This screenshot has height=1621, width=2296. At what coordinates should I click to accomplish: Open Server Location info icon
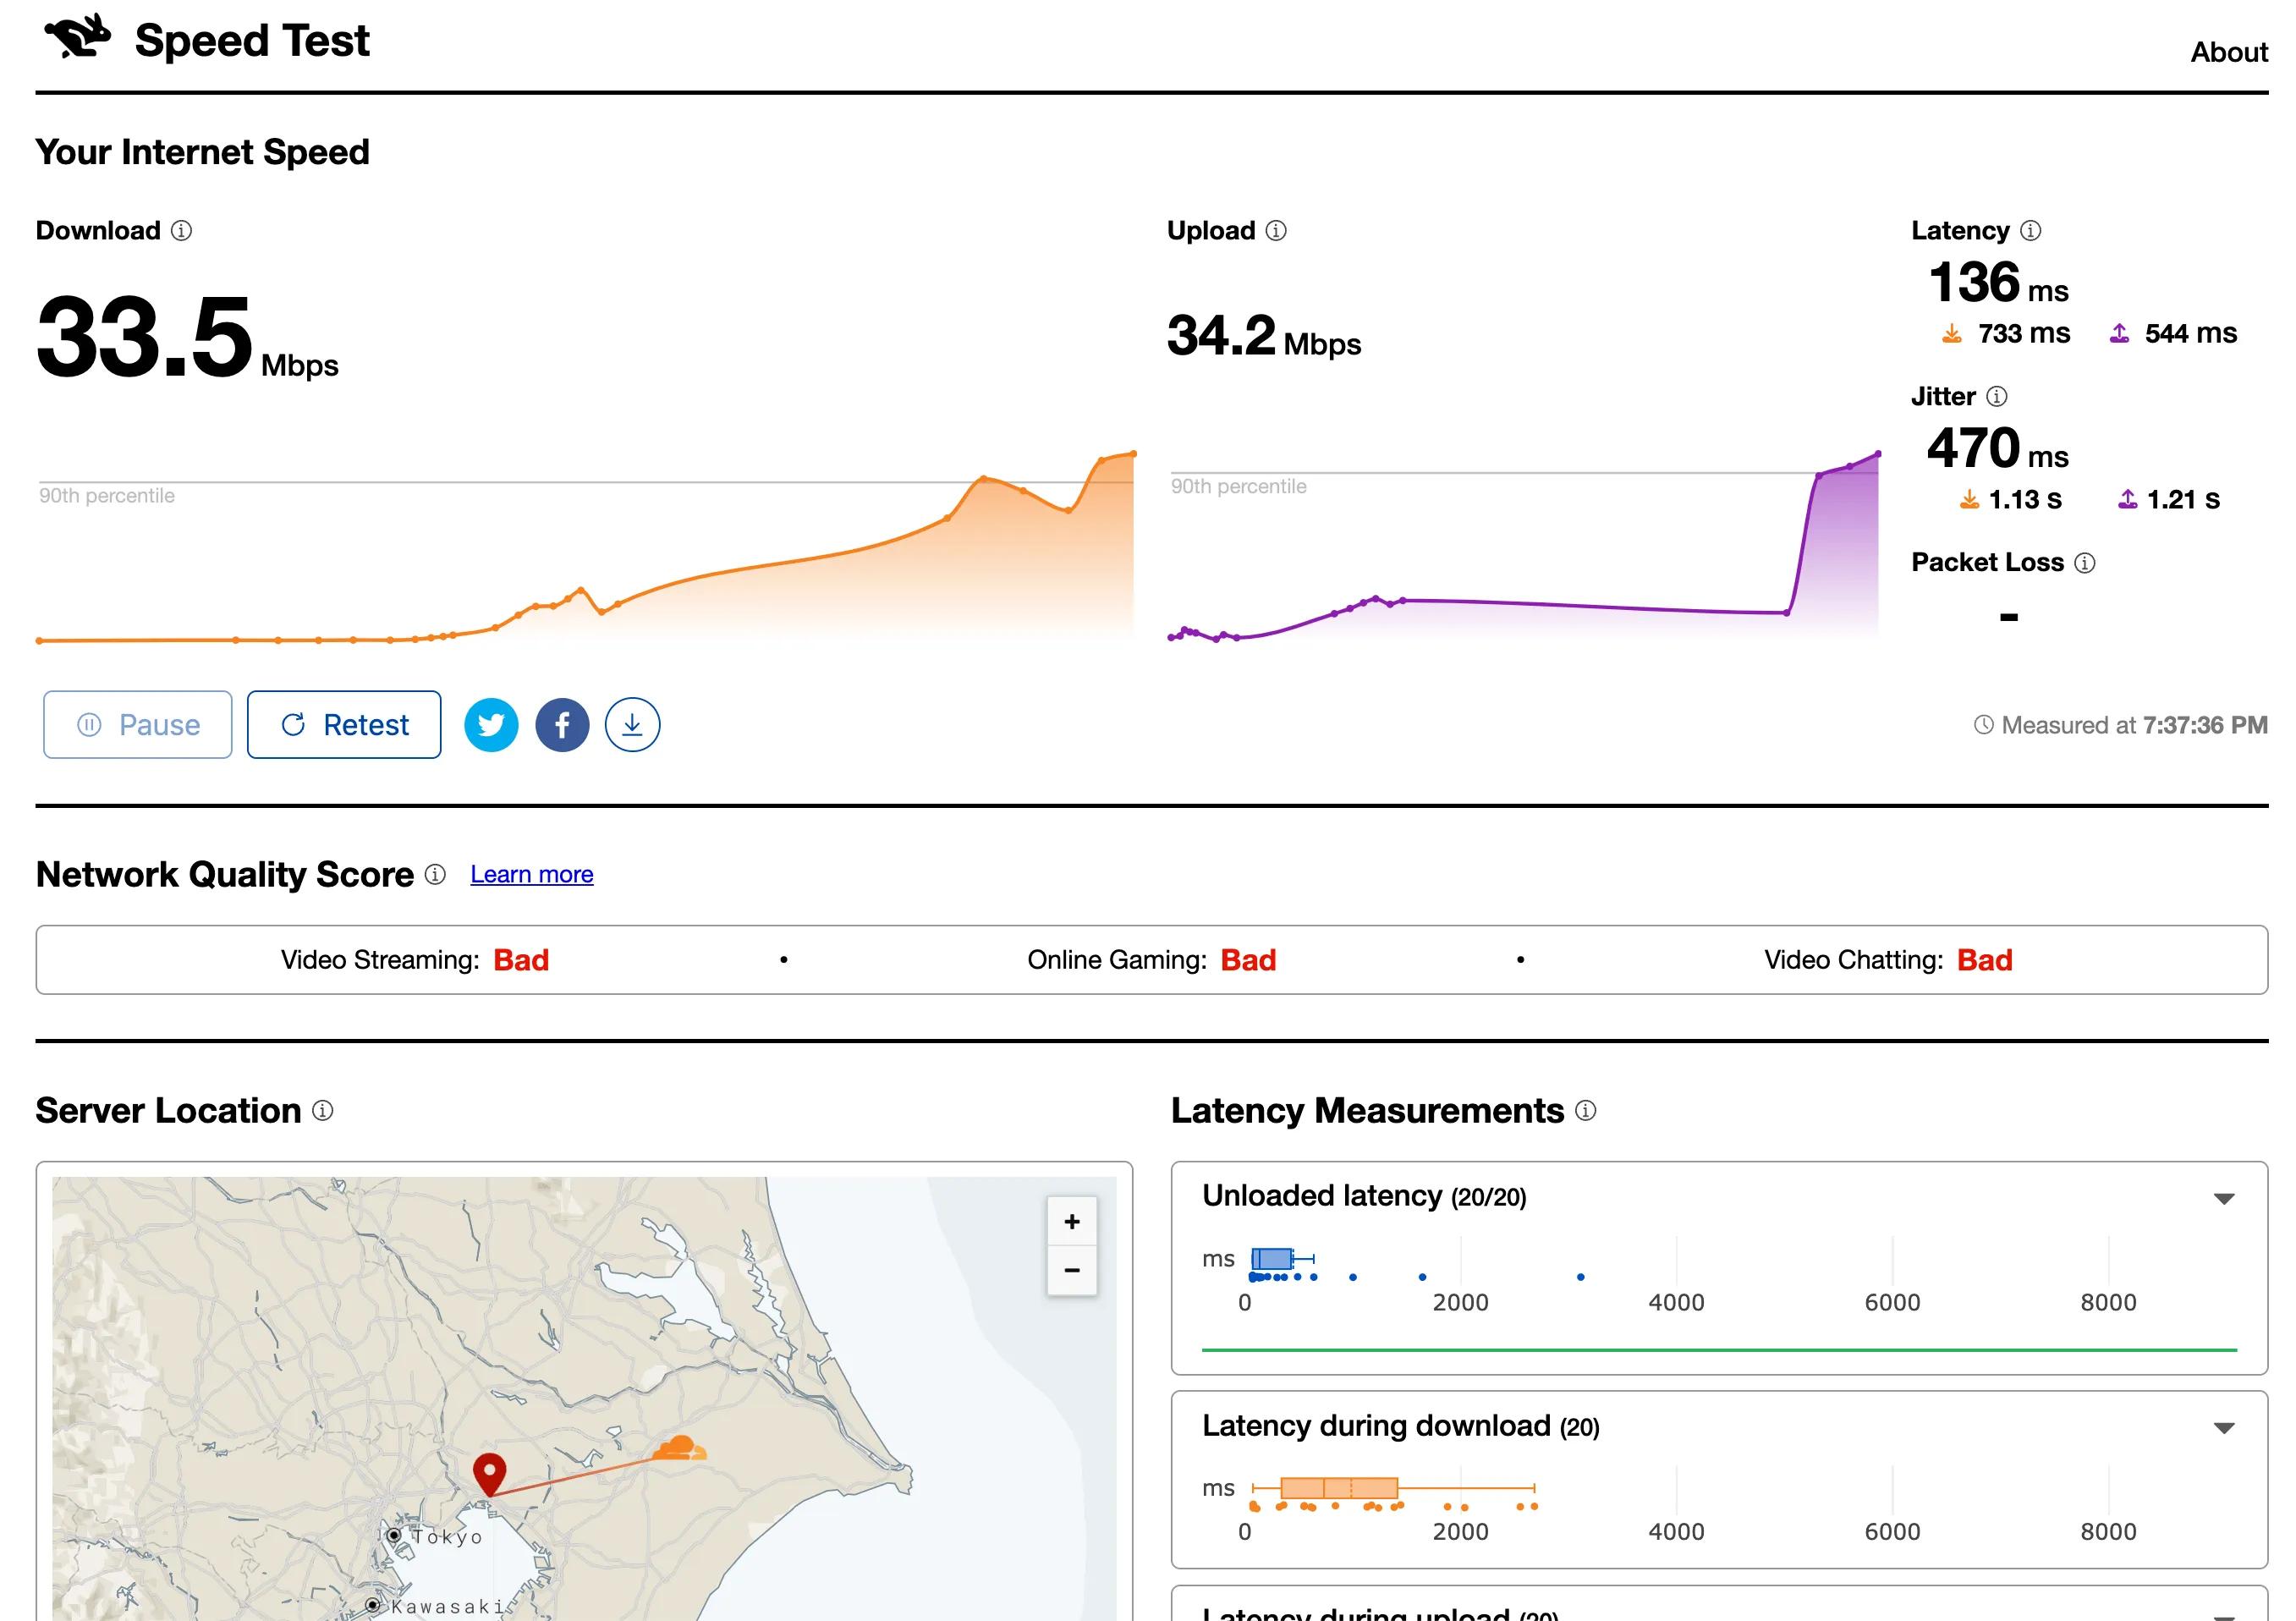tap(323, 1111)
